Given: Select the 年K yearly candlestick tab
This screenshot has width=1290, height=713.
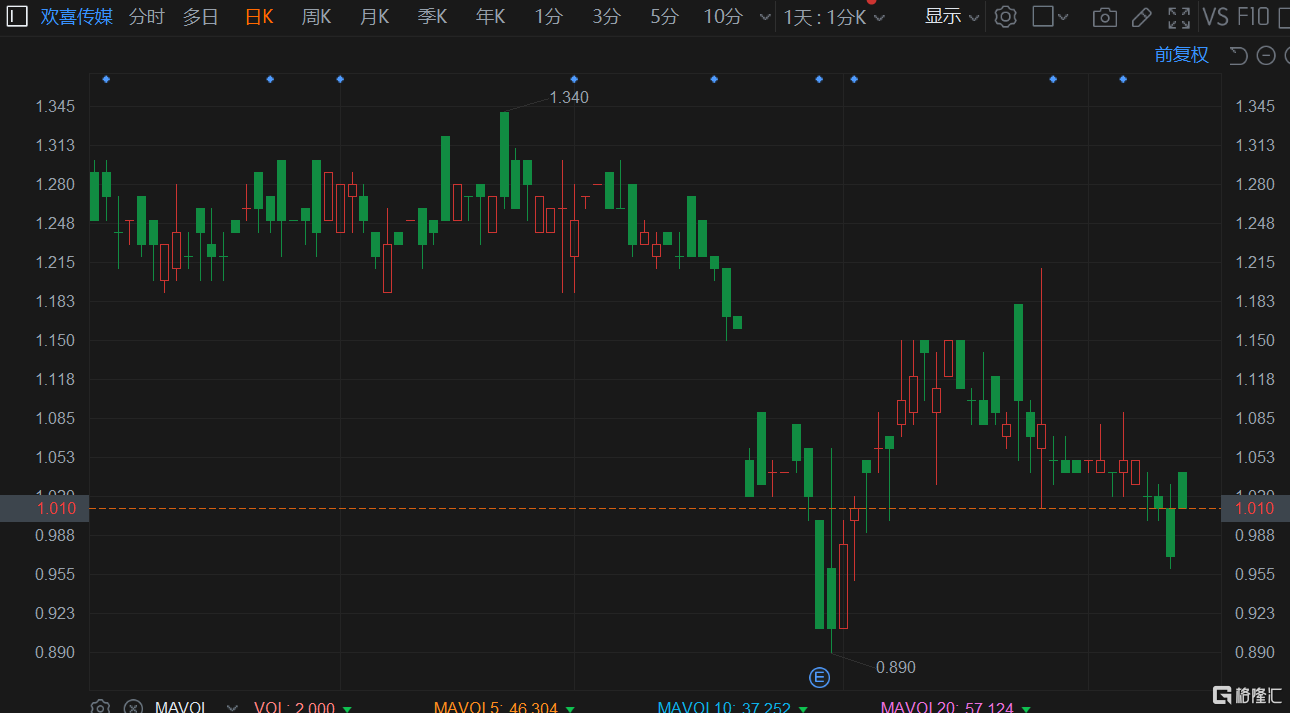Looking at the screenshot, I should (490, 16).
